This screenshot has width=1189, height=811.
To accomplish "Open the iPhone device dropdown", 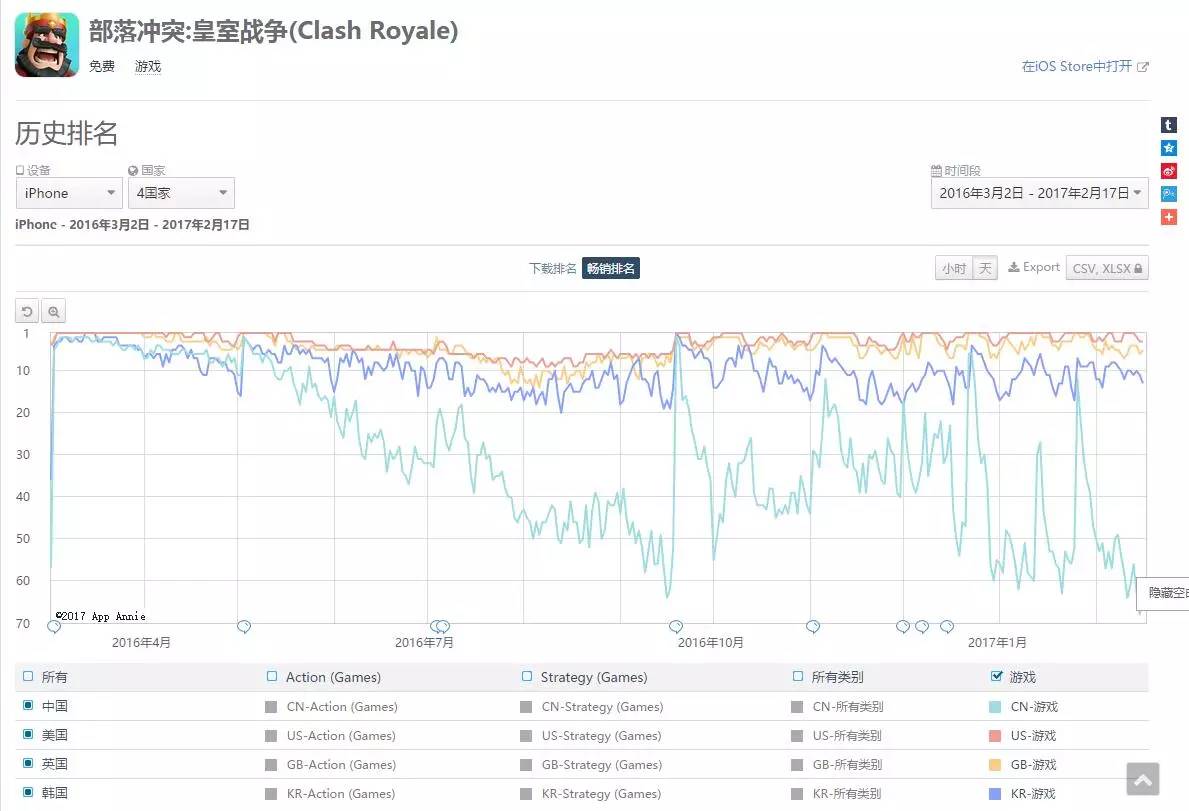I will 69,193.
